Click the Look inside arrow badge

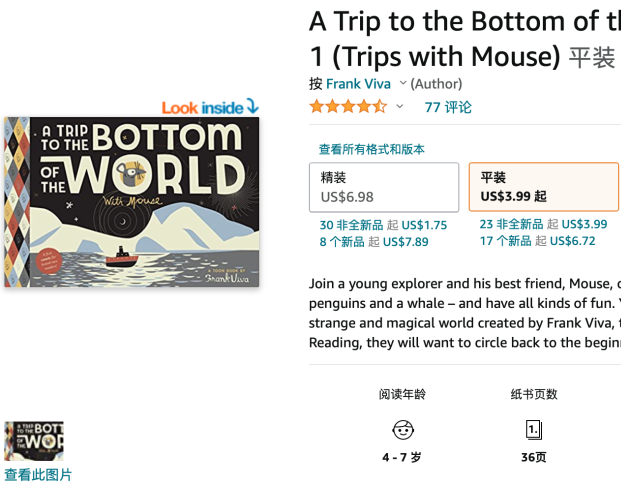pos(210,107)
